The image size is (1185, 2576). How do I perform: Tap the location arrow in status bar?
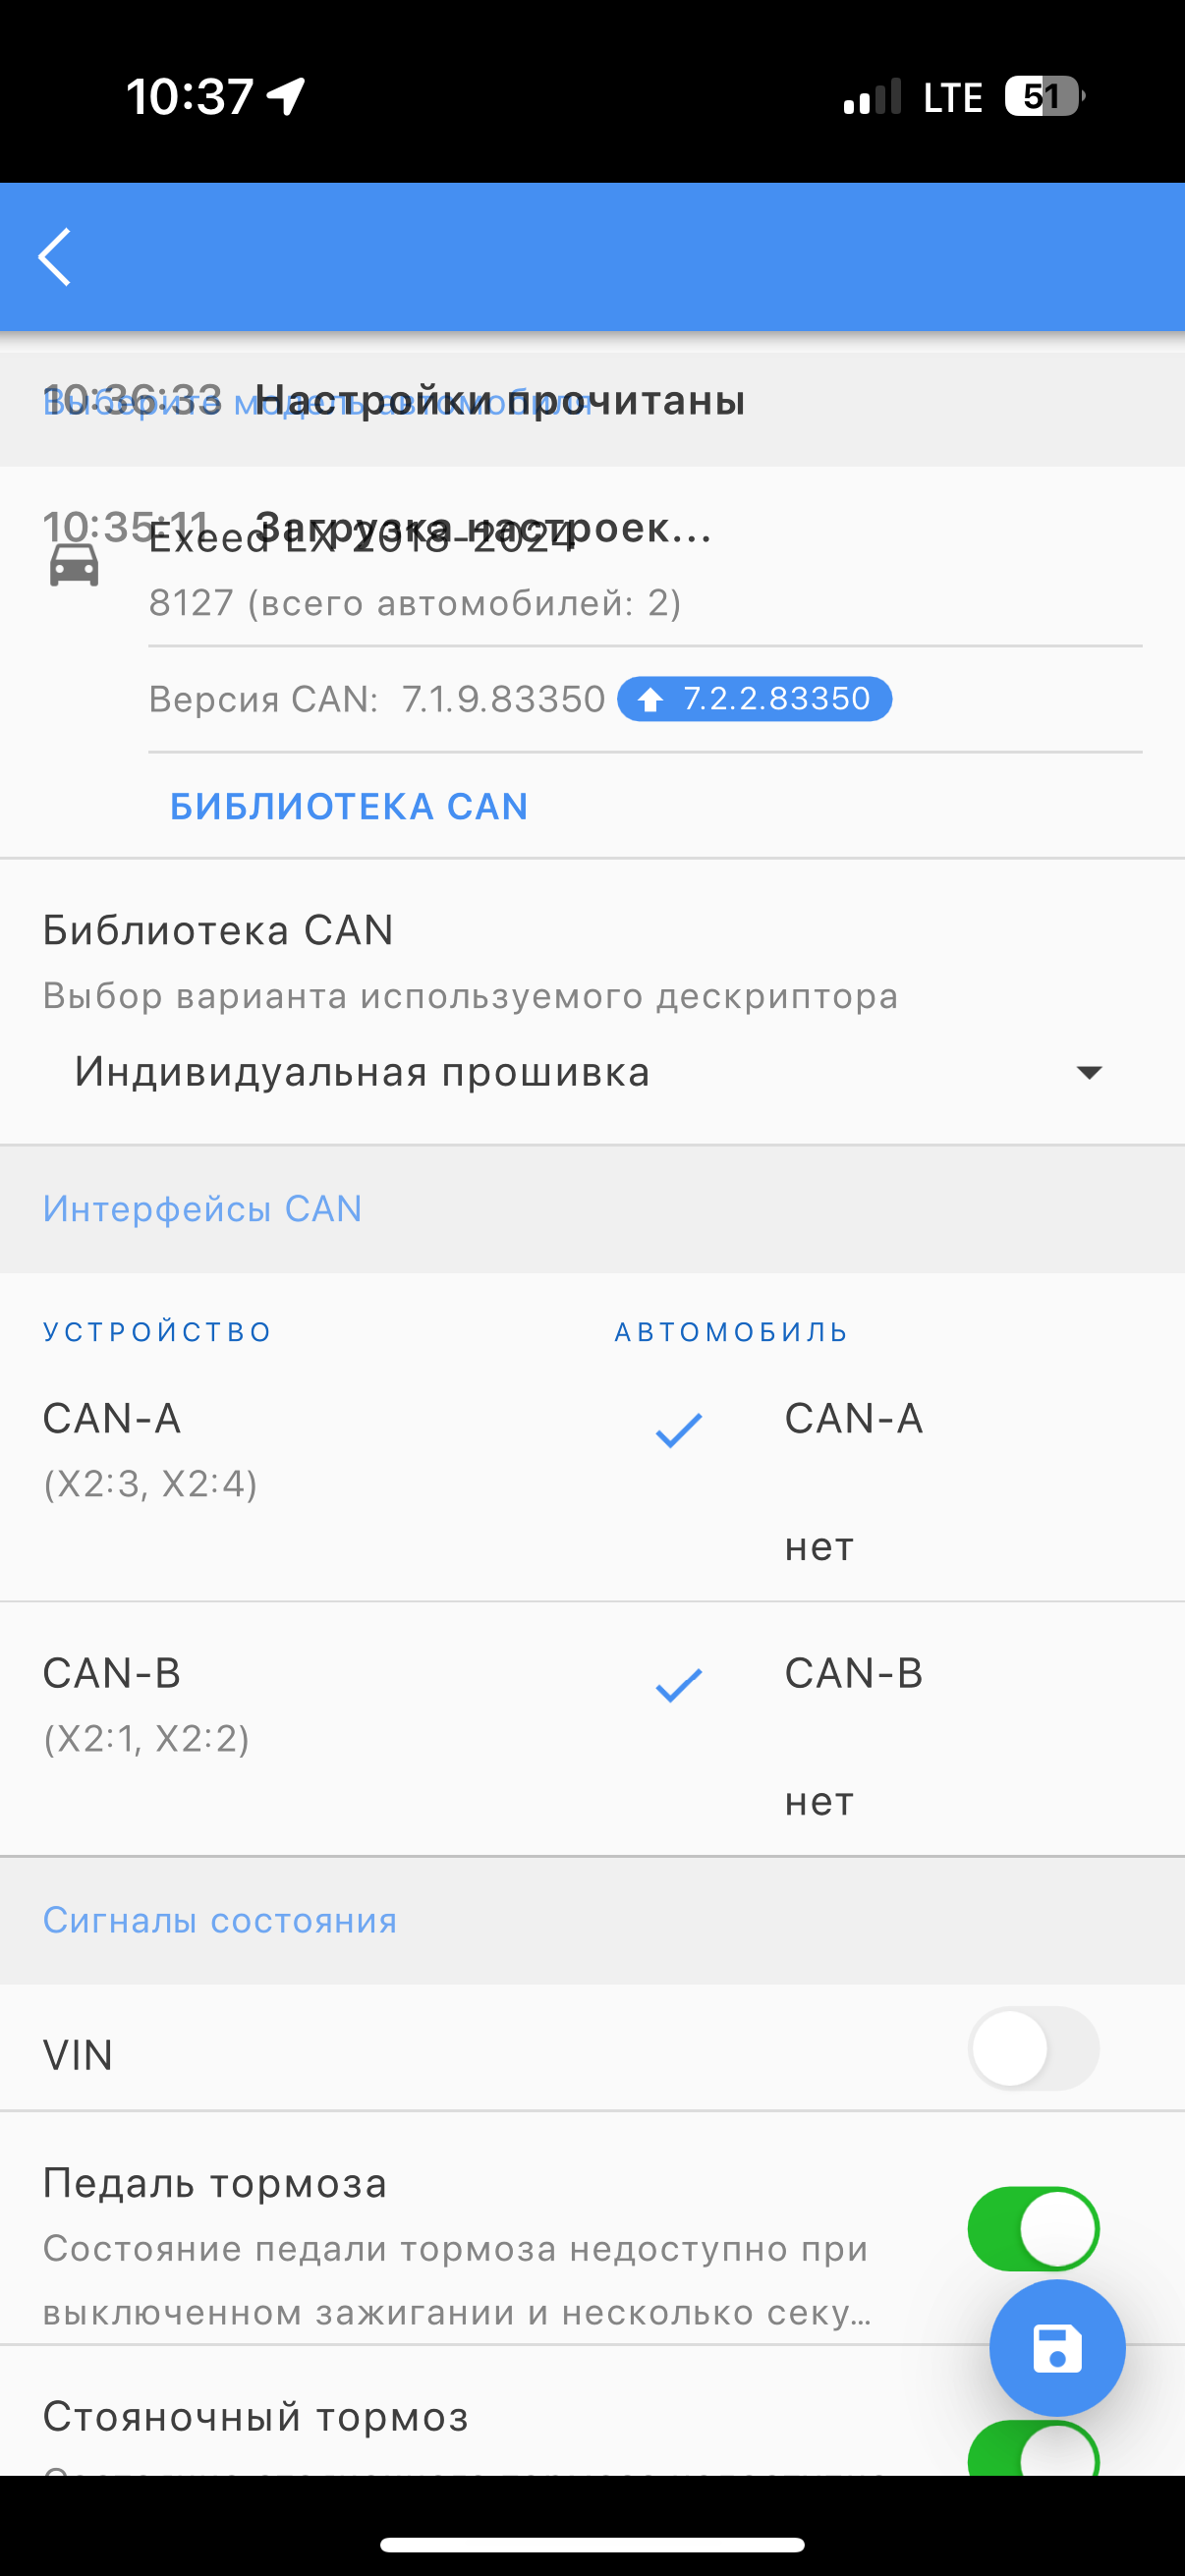(286, 97)
